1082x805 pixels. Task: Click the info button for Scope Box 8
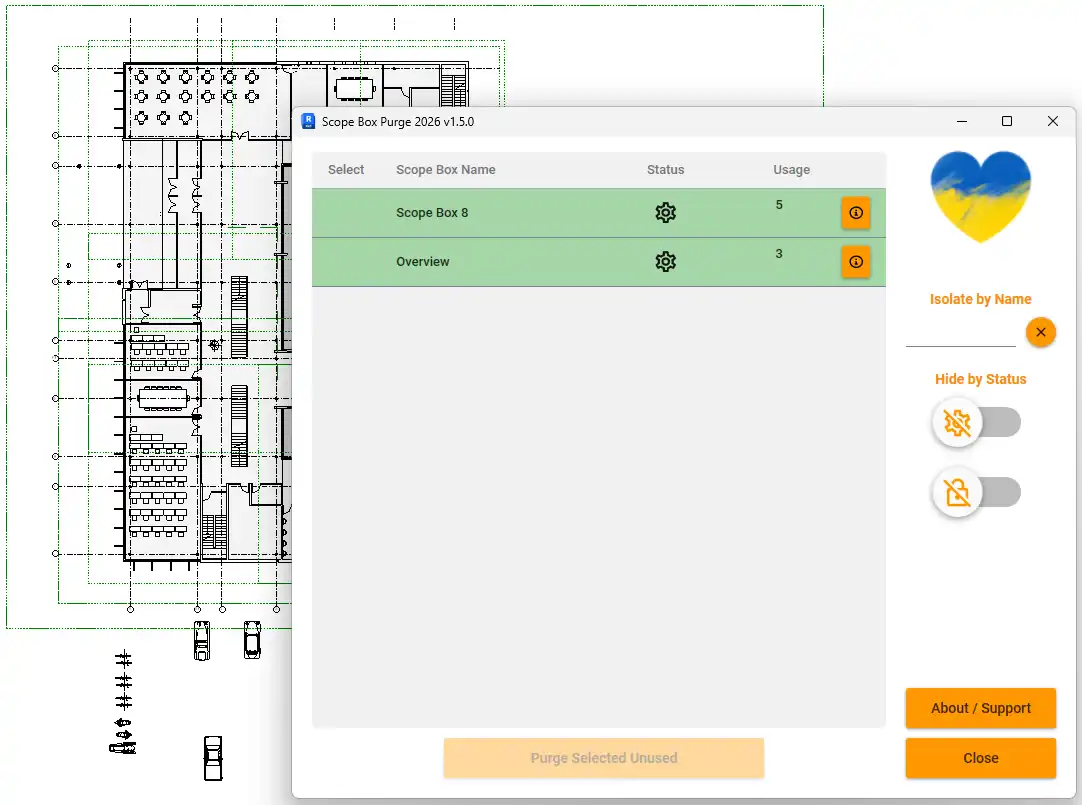click(856, 212)
